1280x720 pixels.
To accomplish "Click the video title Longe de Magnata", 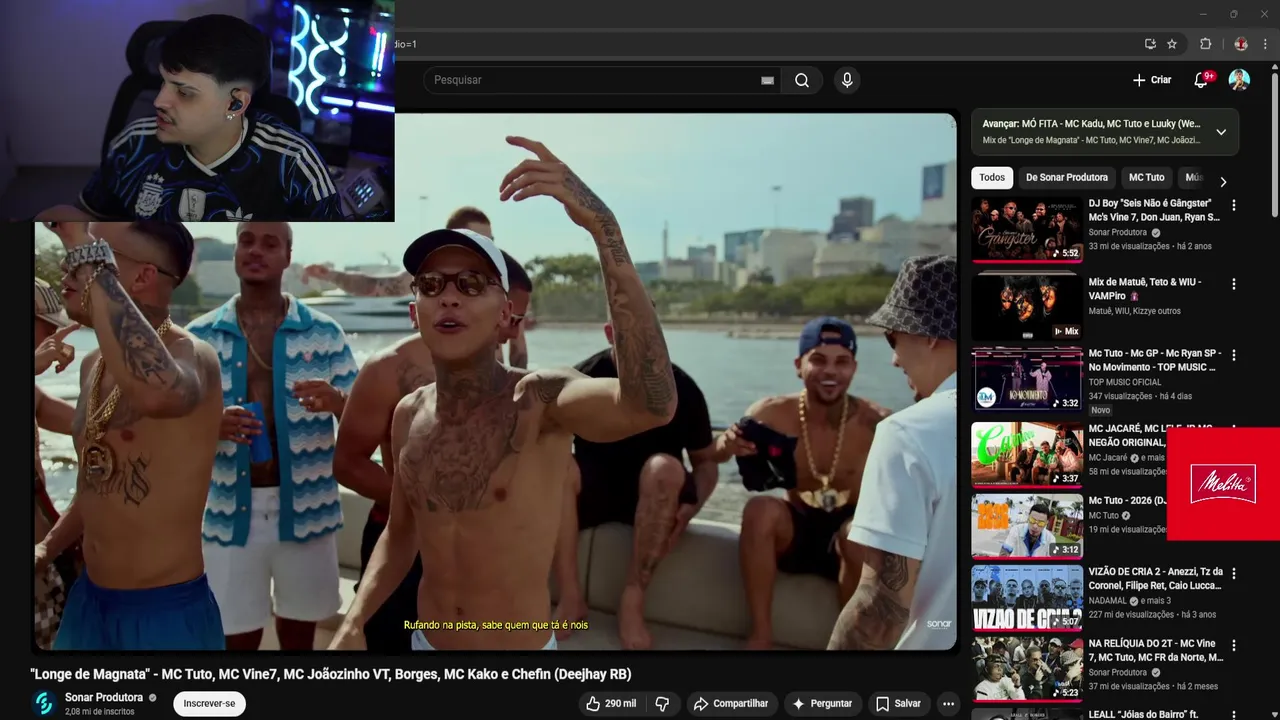I will coord(331,674).
